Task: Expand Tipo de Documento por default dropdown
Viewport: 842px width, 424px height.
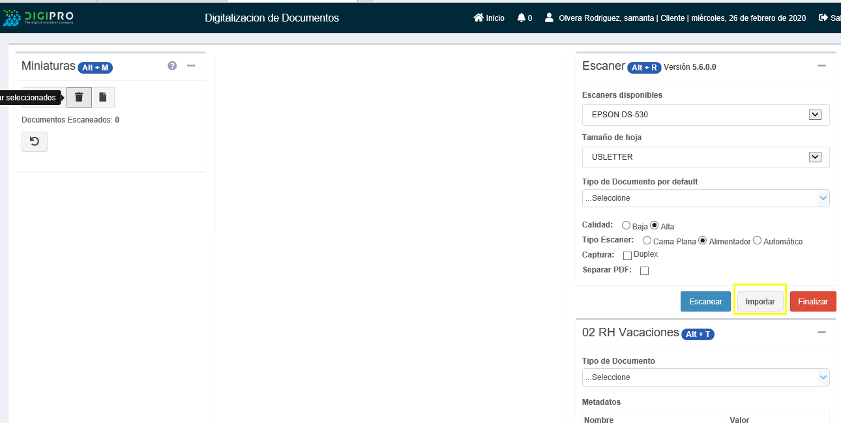Action: click(706, 198)
